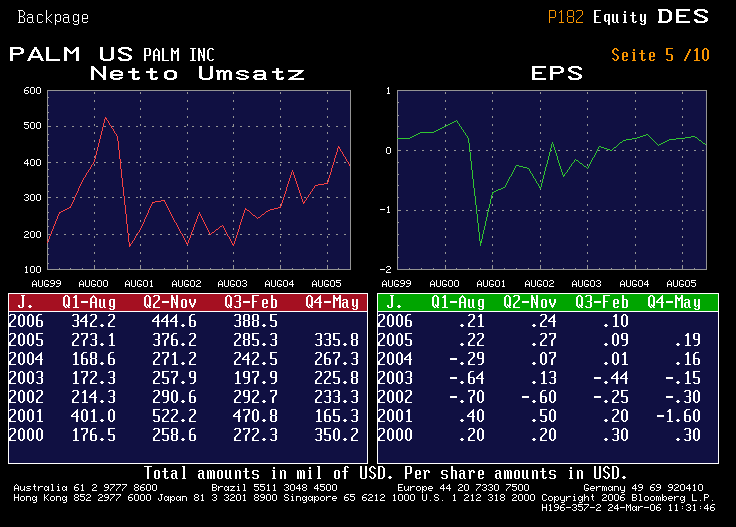The width and height of the screenshot is (736, 527).
Task: Click revenue value 292.7 for 2002
Action: [255, 397]
